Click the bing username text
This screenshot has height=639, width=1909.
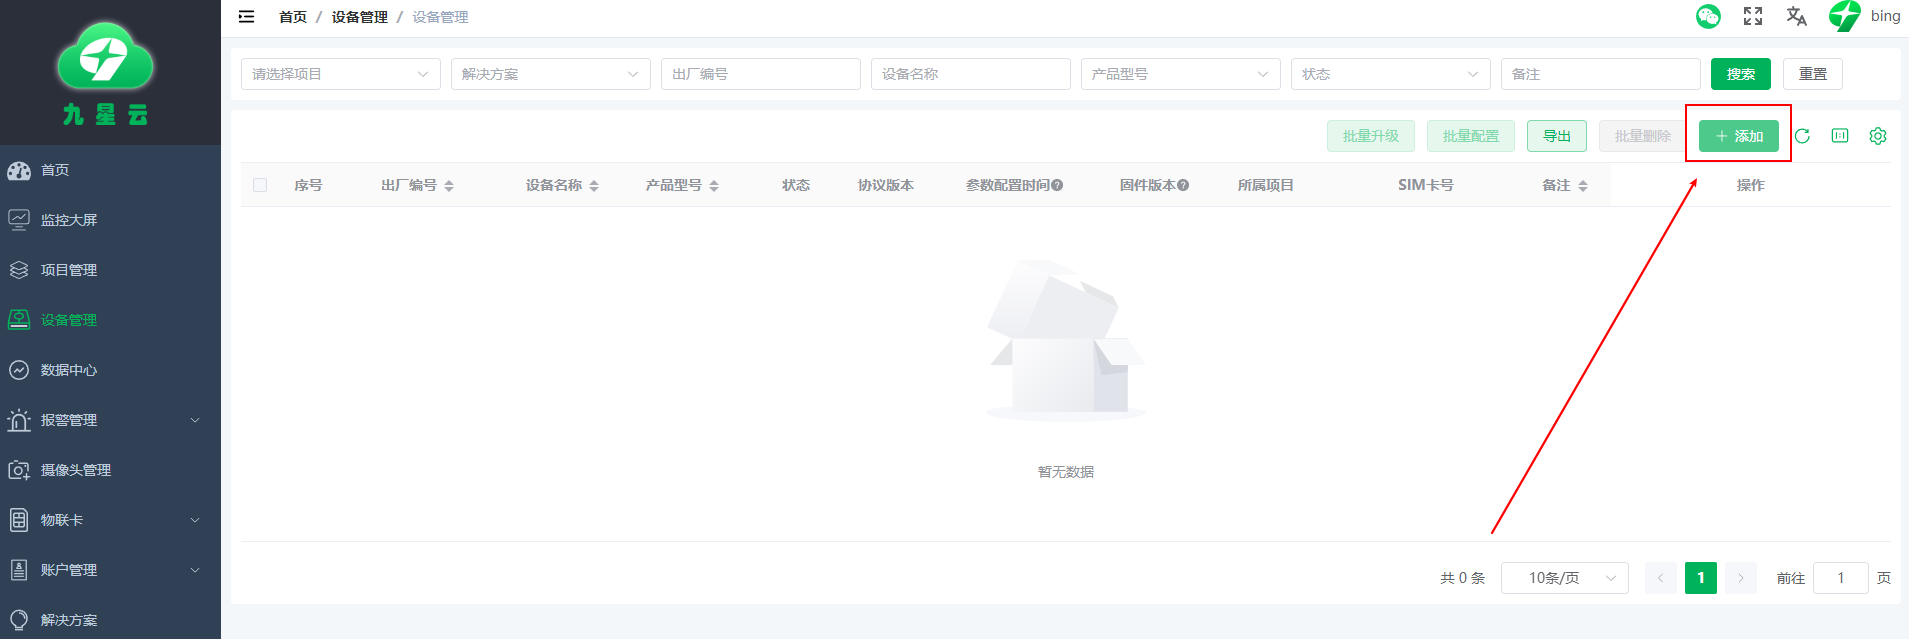click(1885, 16)
